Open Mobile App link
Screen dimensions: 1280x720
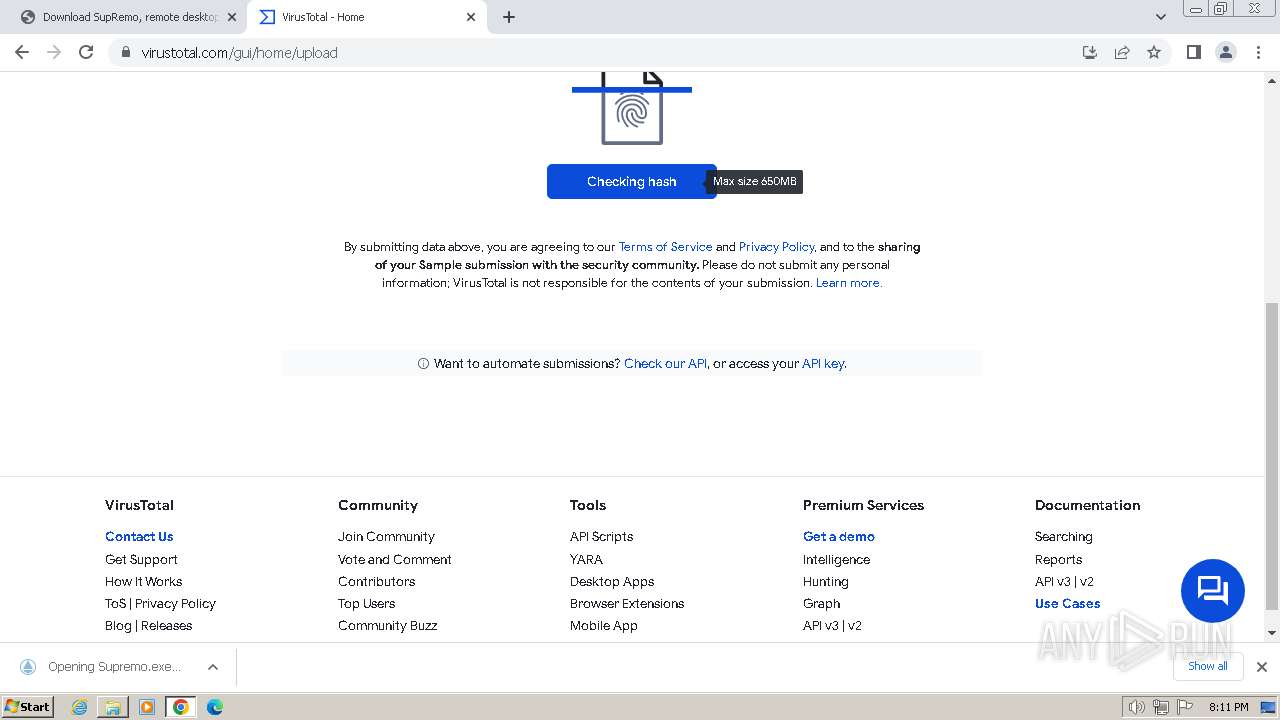point(604,626)
